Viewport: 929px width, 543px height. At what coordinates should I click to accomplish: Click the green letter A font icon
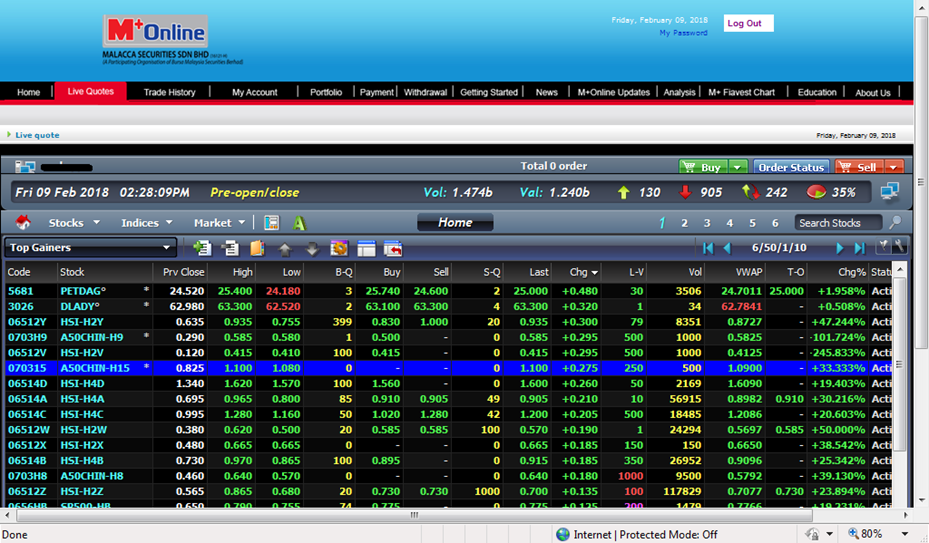click(x=299, y=223)
